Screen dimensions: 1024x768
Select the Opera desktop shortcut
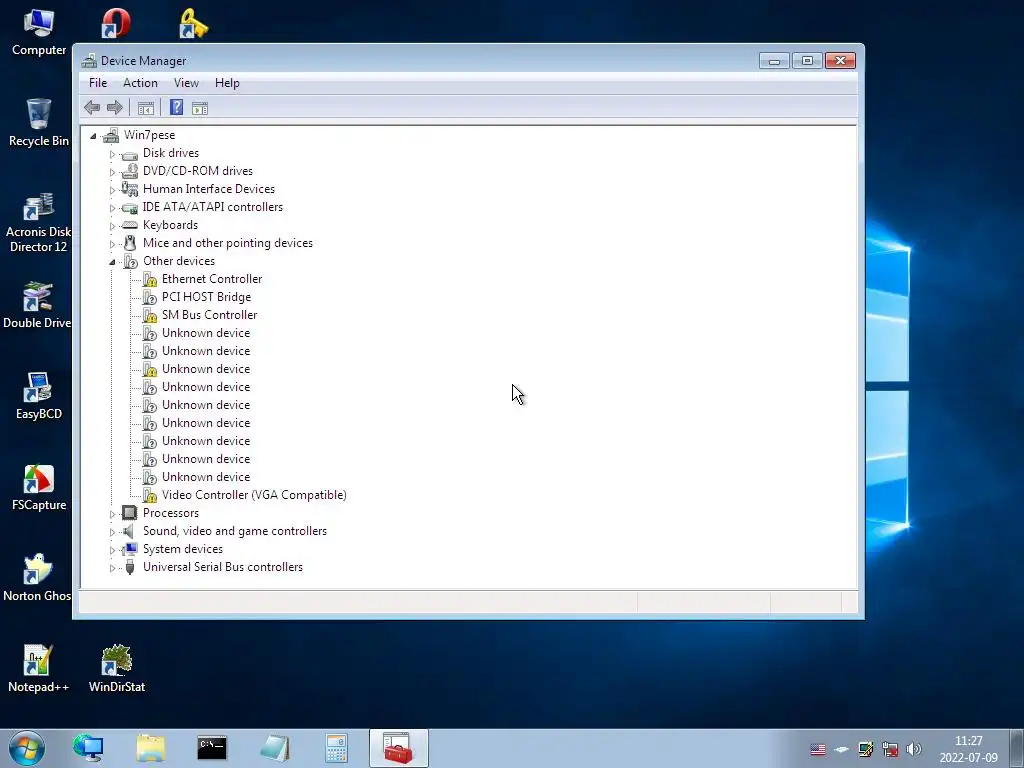[x=116, y=23]
